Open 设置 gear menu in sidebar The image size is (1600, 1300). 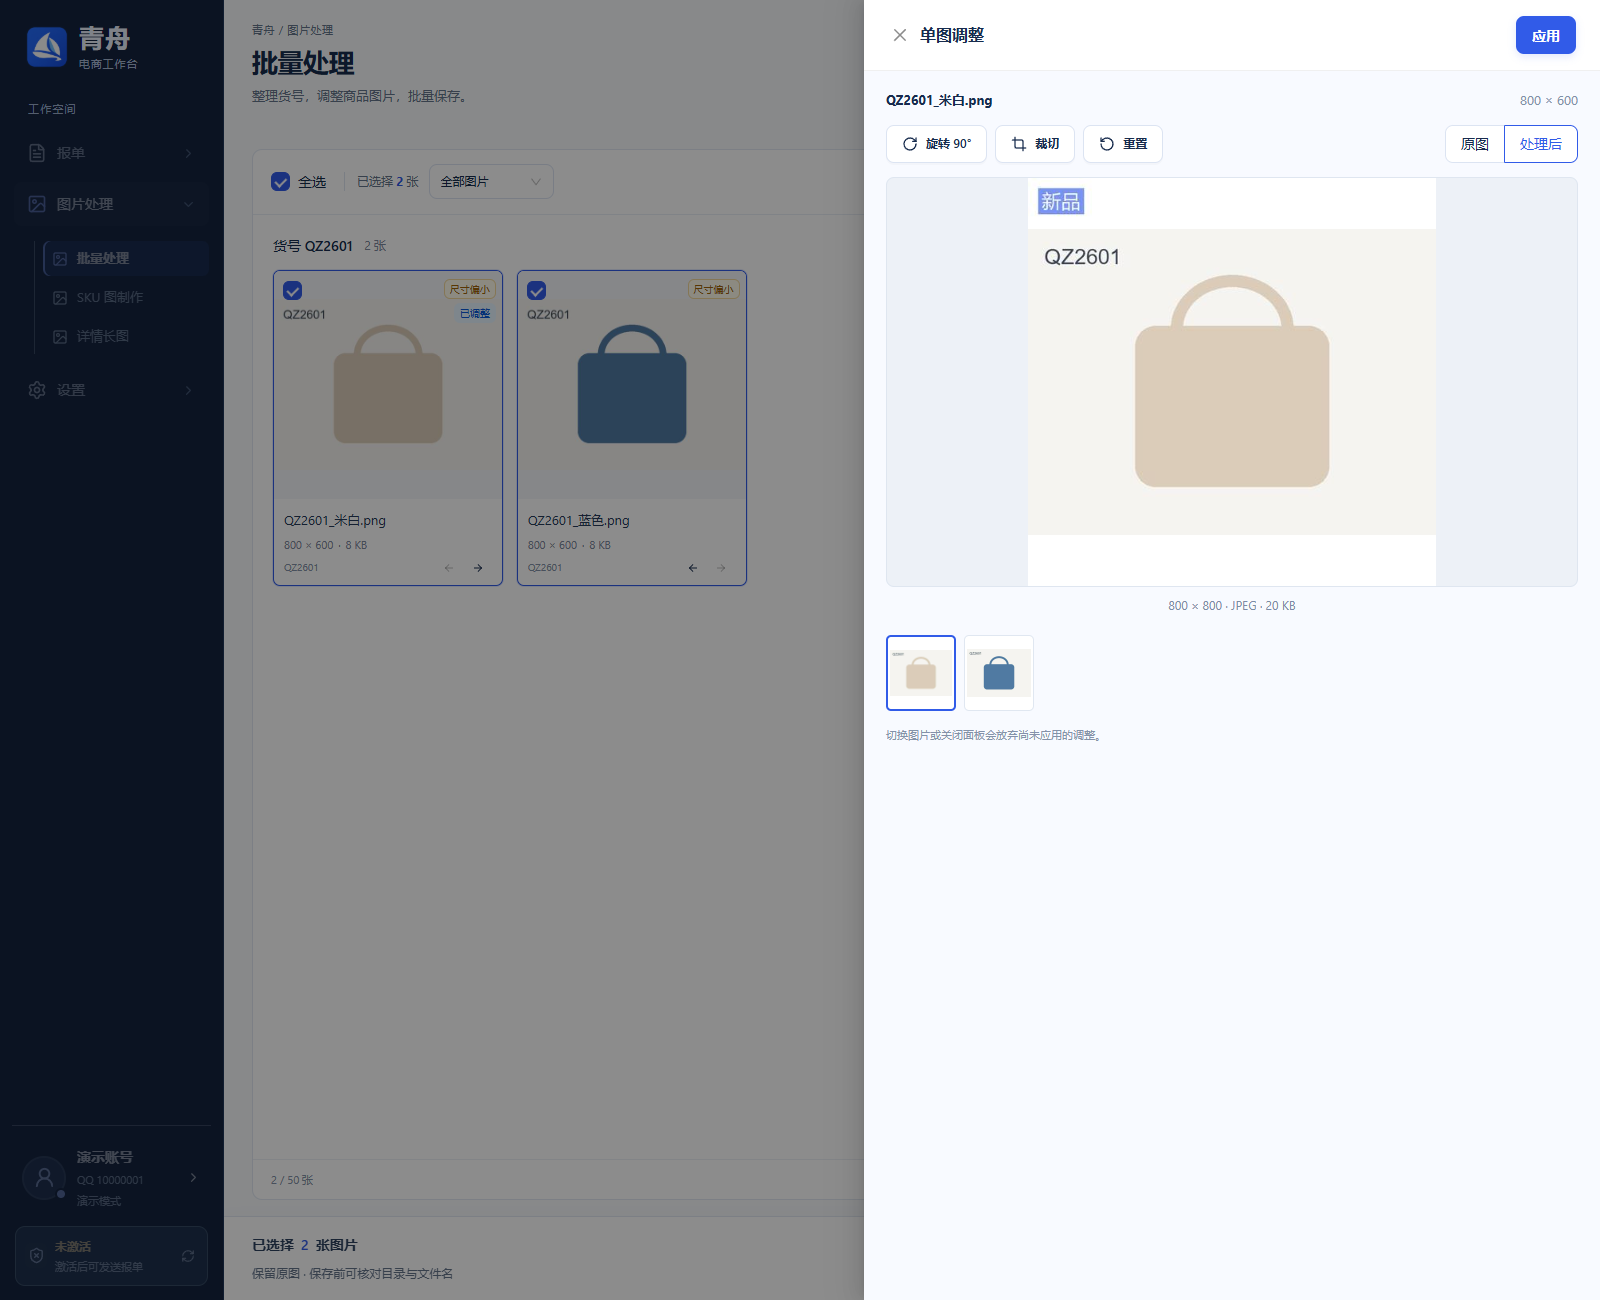[x=111, y=390]
